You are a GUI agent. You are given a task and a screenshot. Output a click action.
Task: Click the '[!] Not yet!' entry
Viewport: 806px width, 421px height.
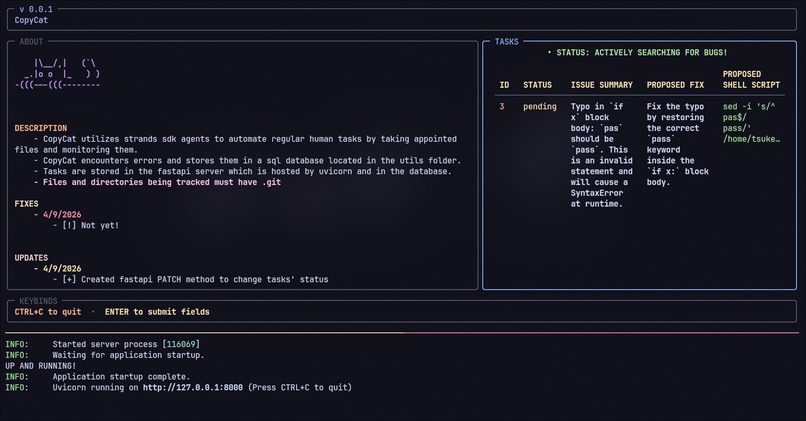(86, 225)
